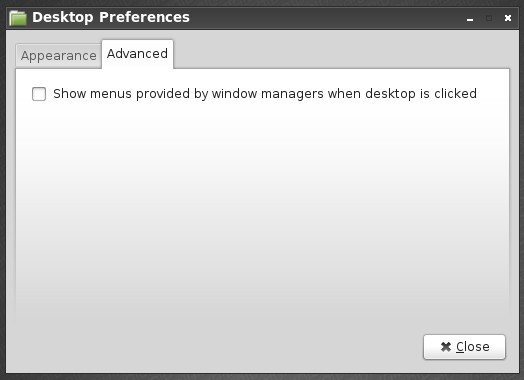Viewport: 524px width, 380px height.
Task: Tick the box beside 'Show menus'
Action: click(x=39, y=94)
